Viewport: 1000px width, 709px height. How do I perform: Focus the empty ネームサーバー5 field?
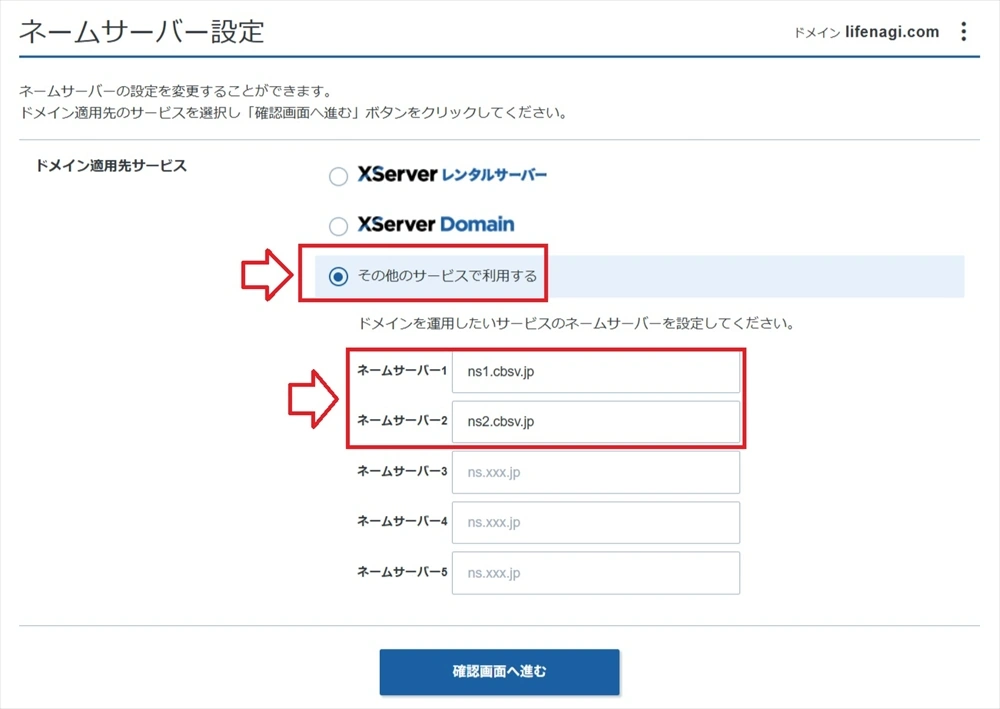pyautogui.click(x=595, y=572)
